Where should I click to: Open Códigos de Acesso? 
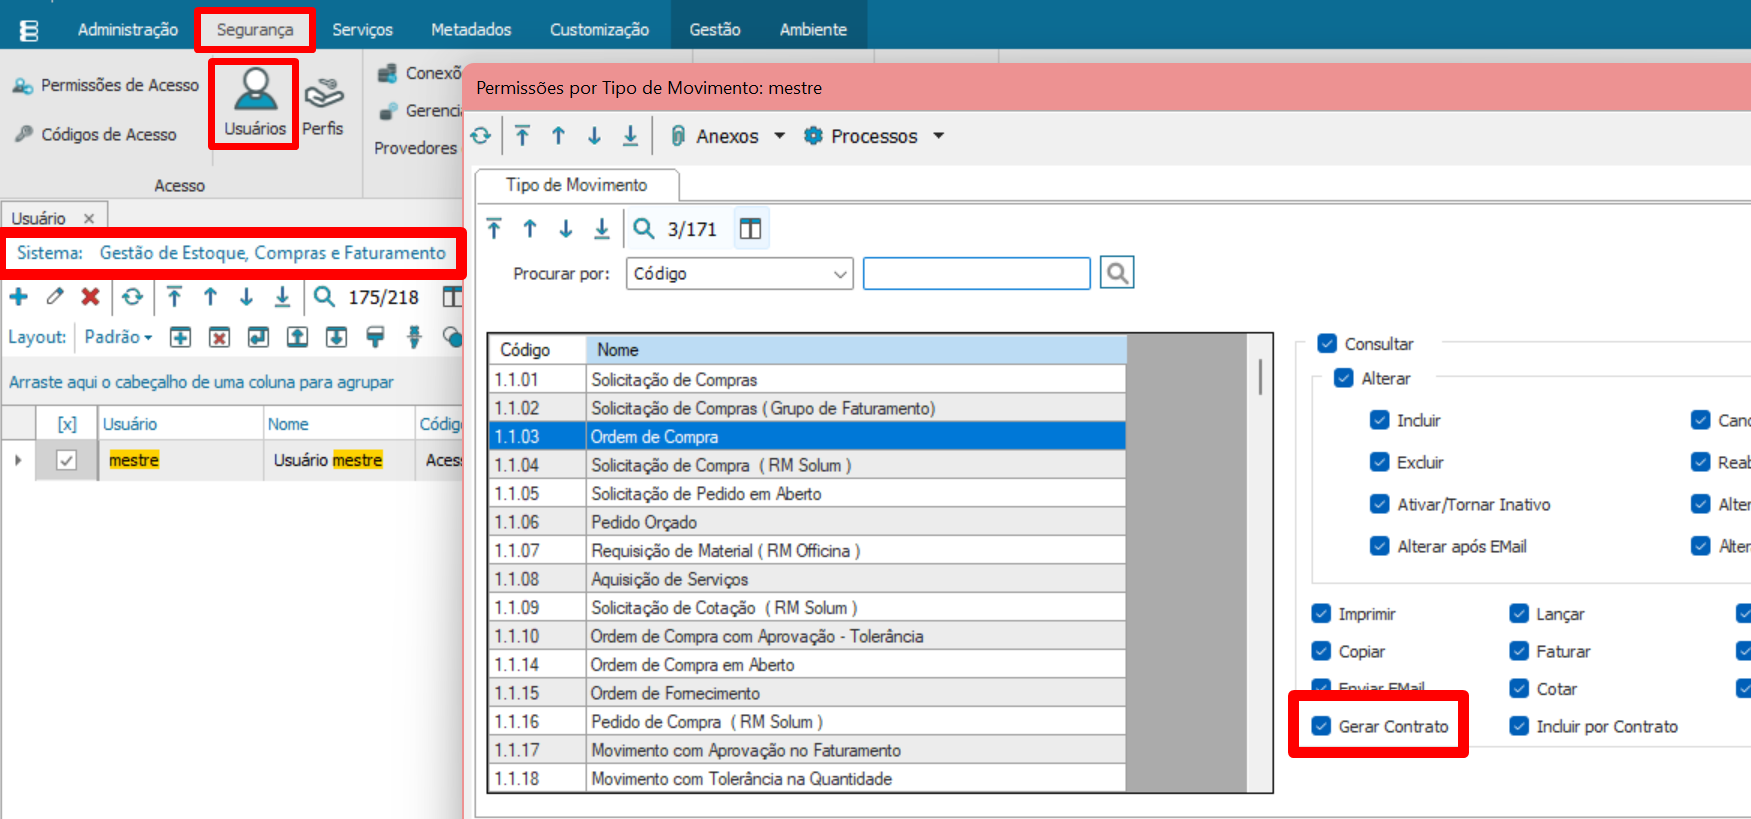coord(95,134)
